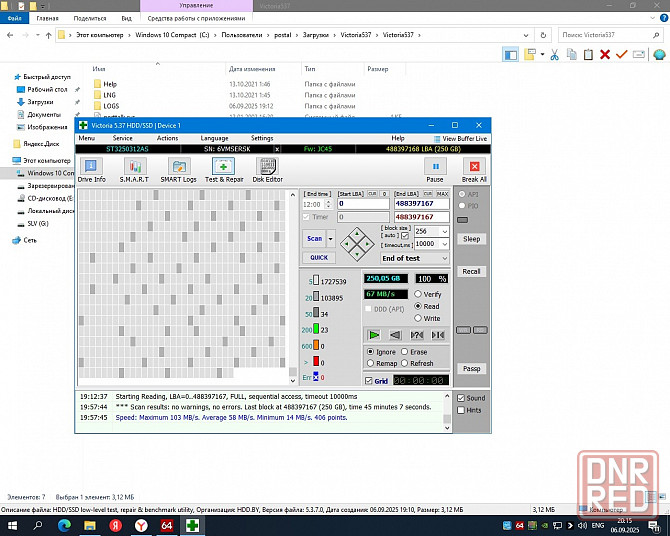Click the green play scan button
Image resolution: width=670 pixels, height=536 pixels.
point(374,335)
